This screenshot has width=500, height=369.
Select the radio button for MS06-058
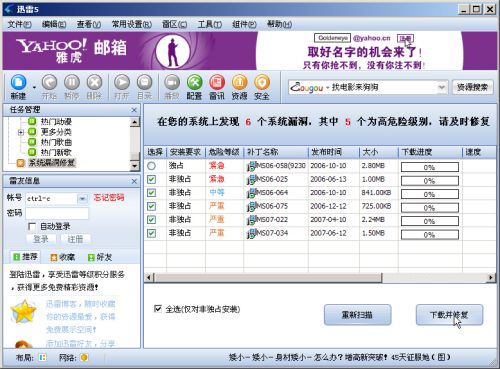[x=152, y=166]
